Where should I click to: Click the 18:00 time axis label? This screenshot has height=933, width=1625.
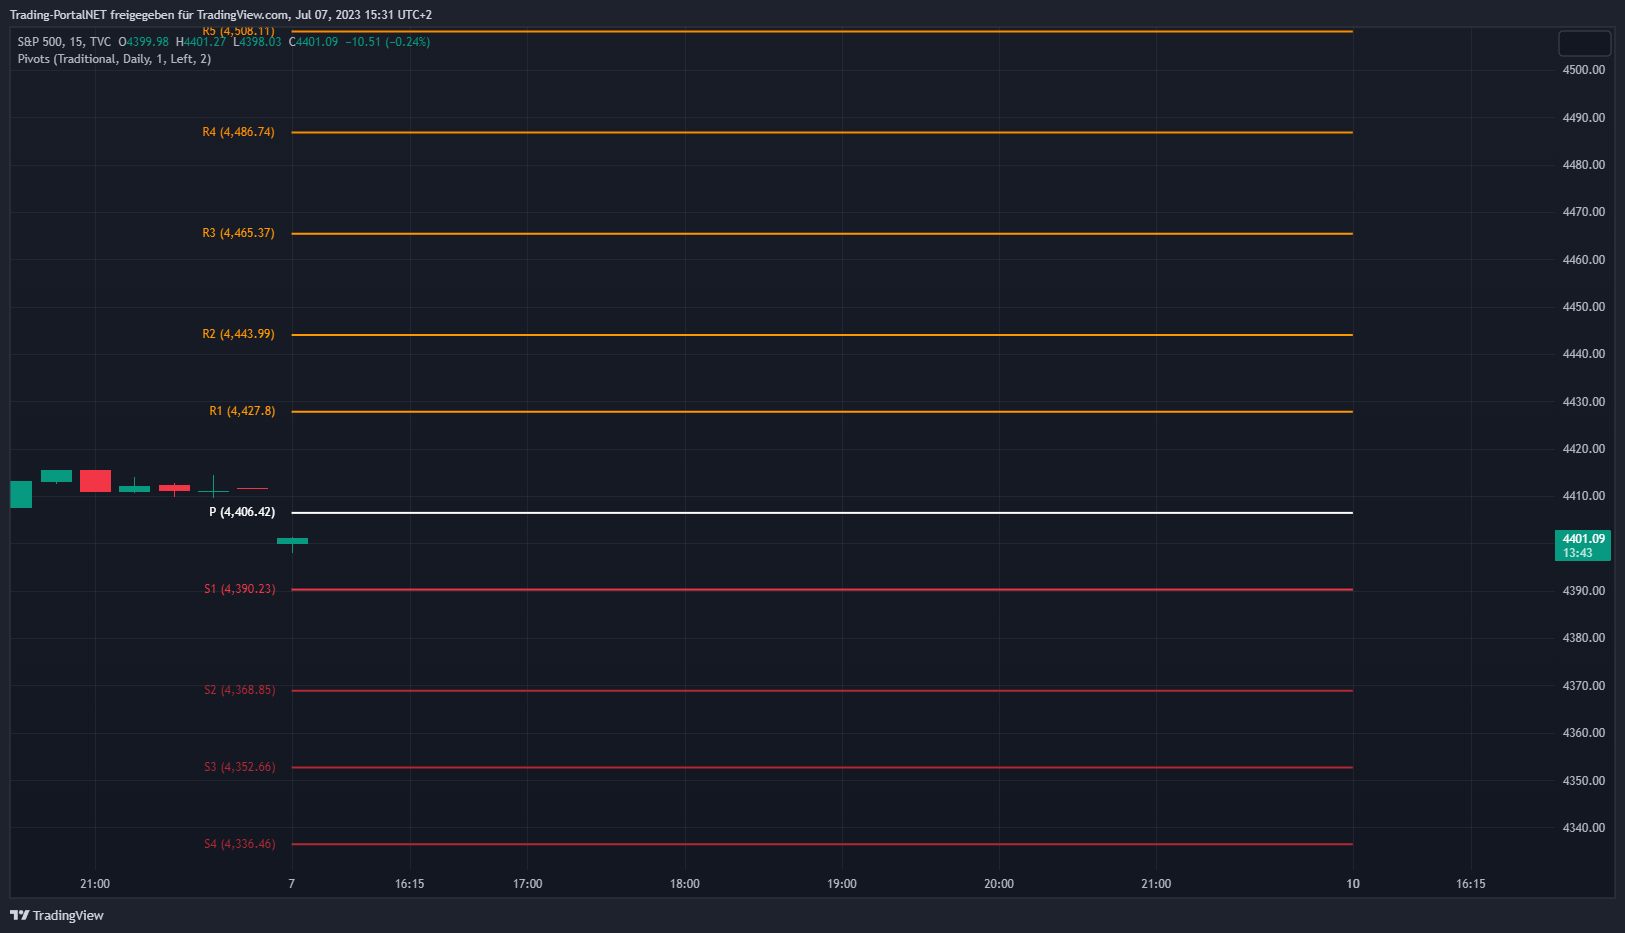(x=684, y=884)
